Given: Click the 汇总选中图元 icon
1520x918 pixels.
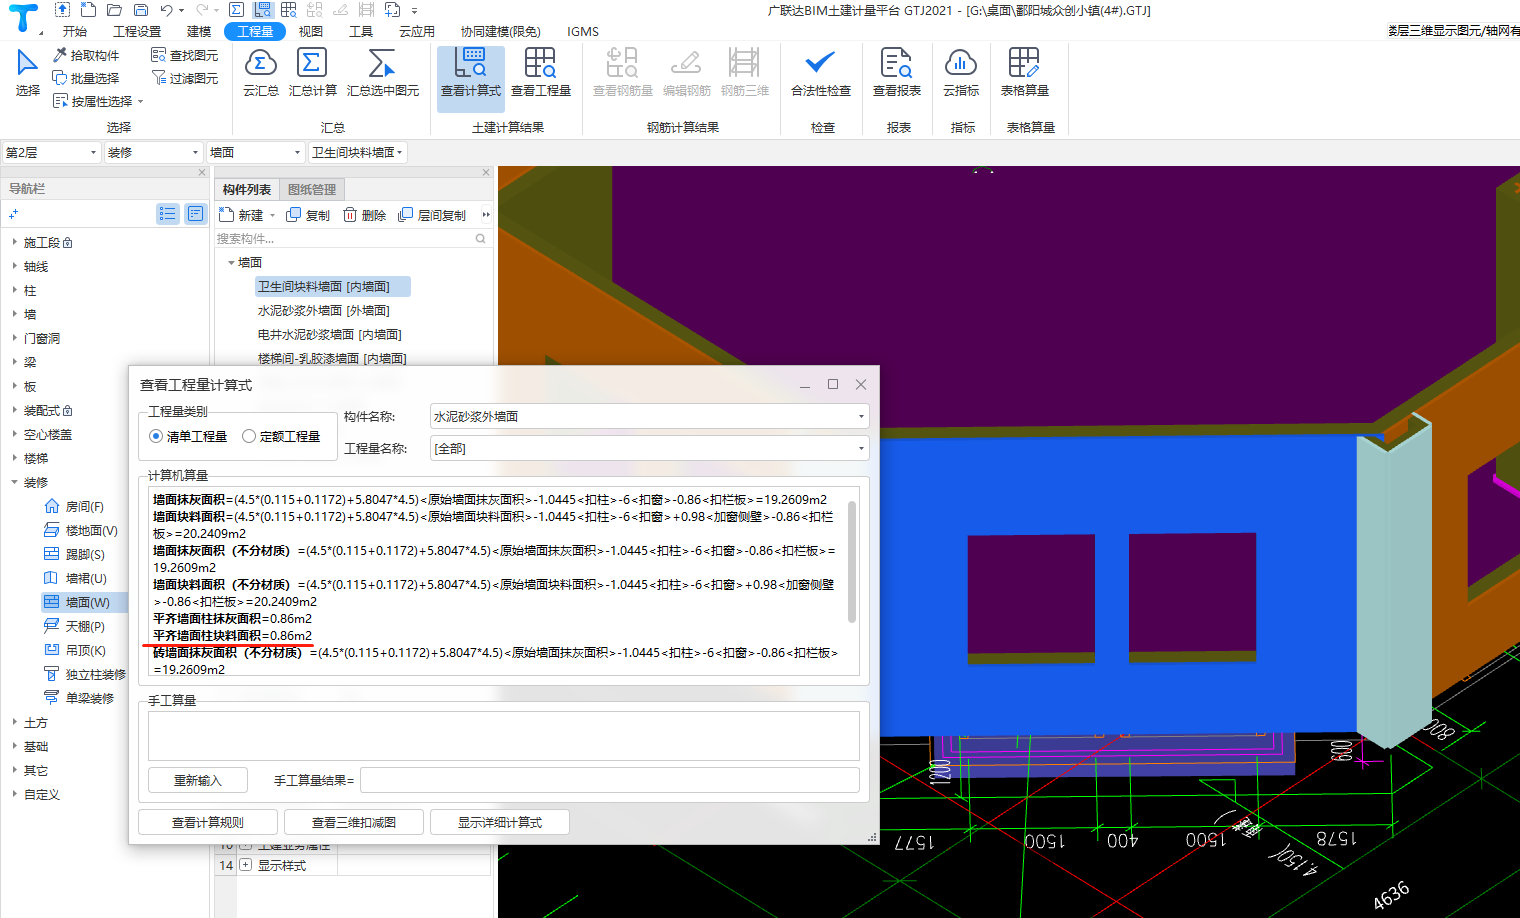Looking at the screenshot, I should pyautogui.click(x=382, y=63).
